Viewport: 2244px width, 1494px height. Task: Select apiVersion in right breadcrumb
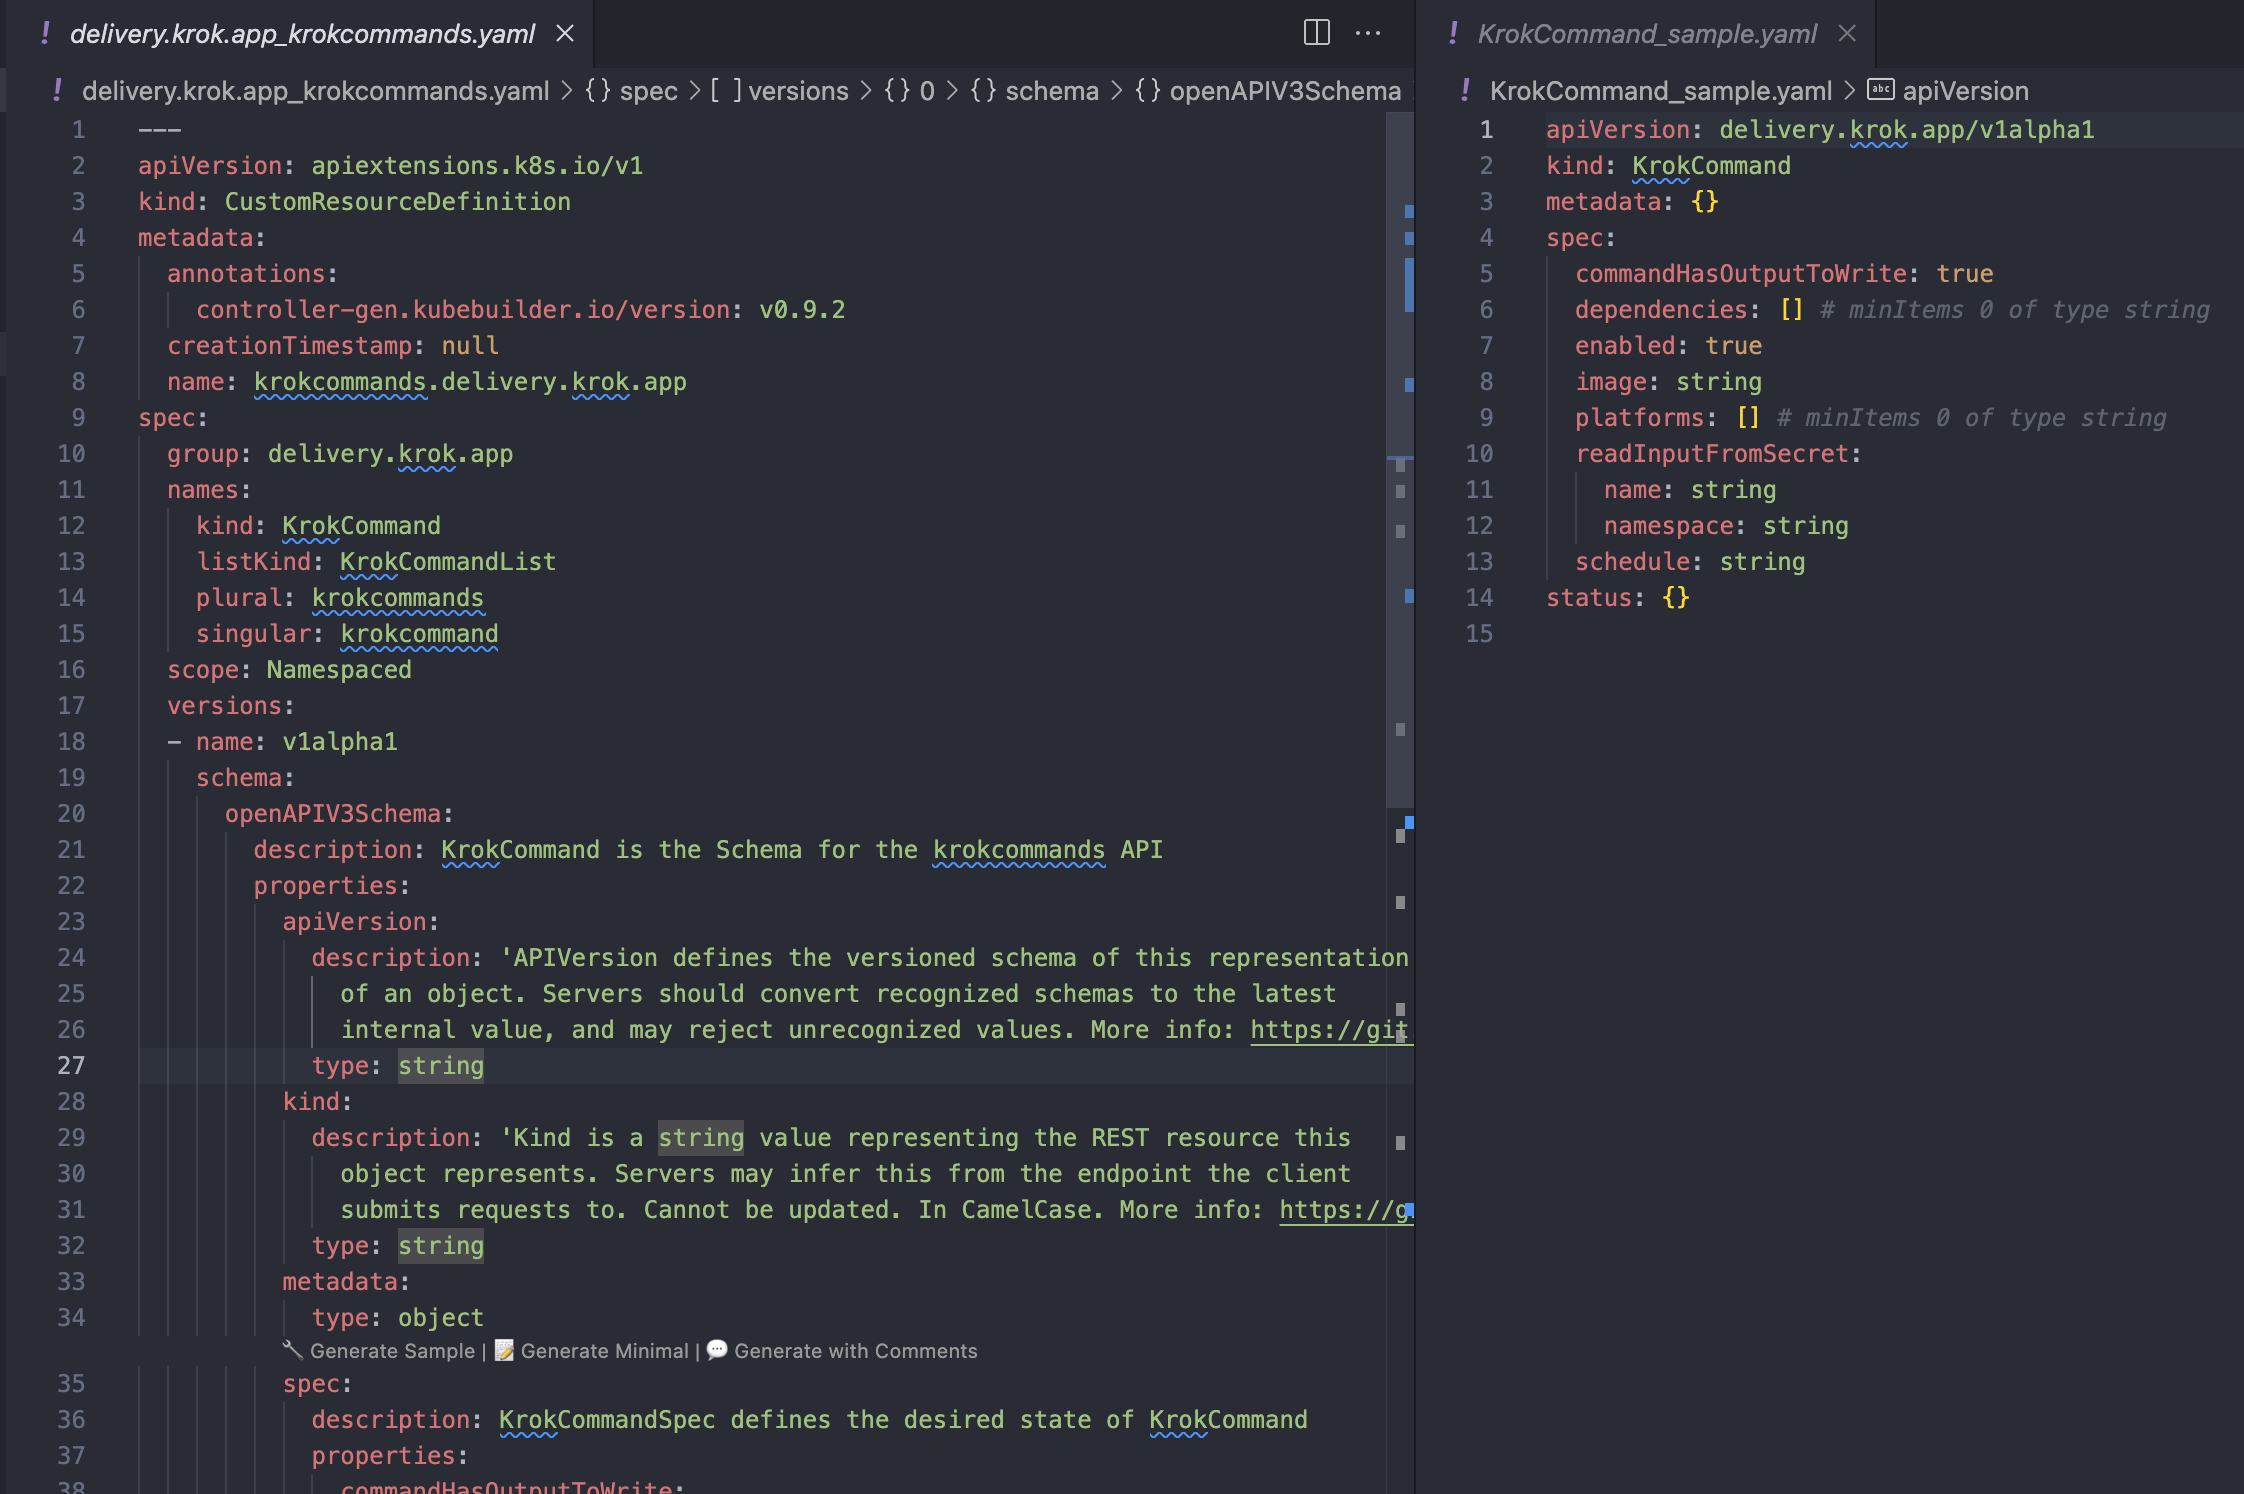point(1965,91)
